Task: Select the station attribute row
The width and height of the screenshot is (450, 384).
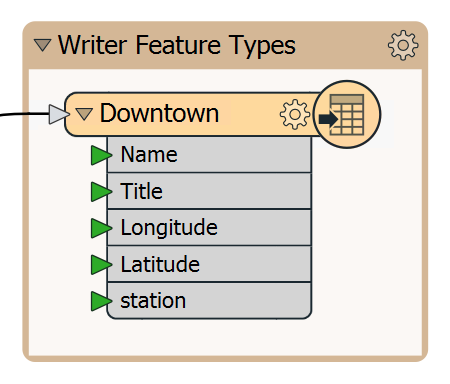Action: pyautogui.click(x=209, y=301)
